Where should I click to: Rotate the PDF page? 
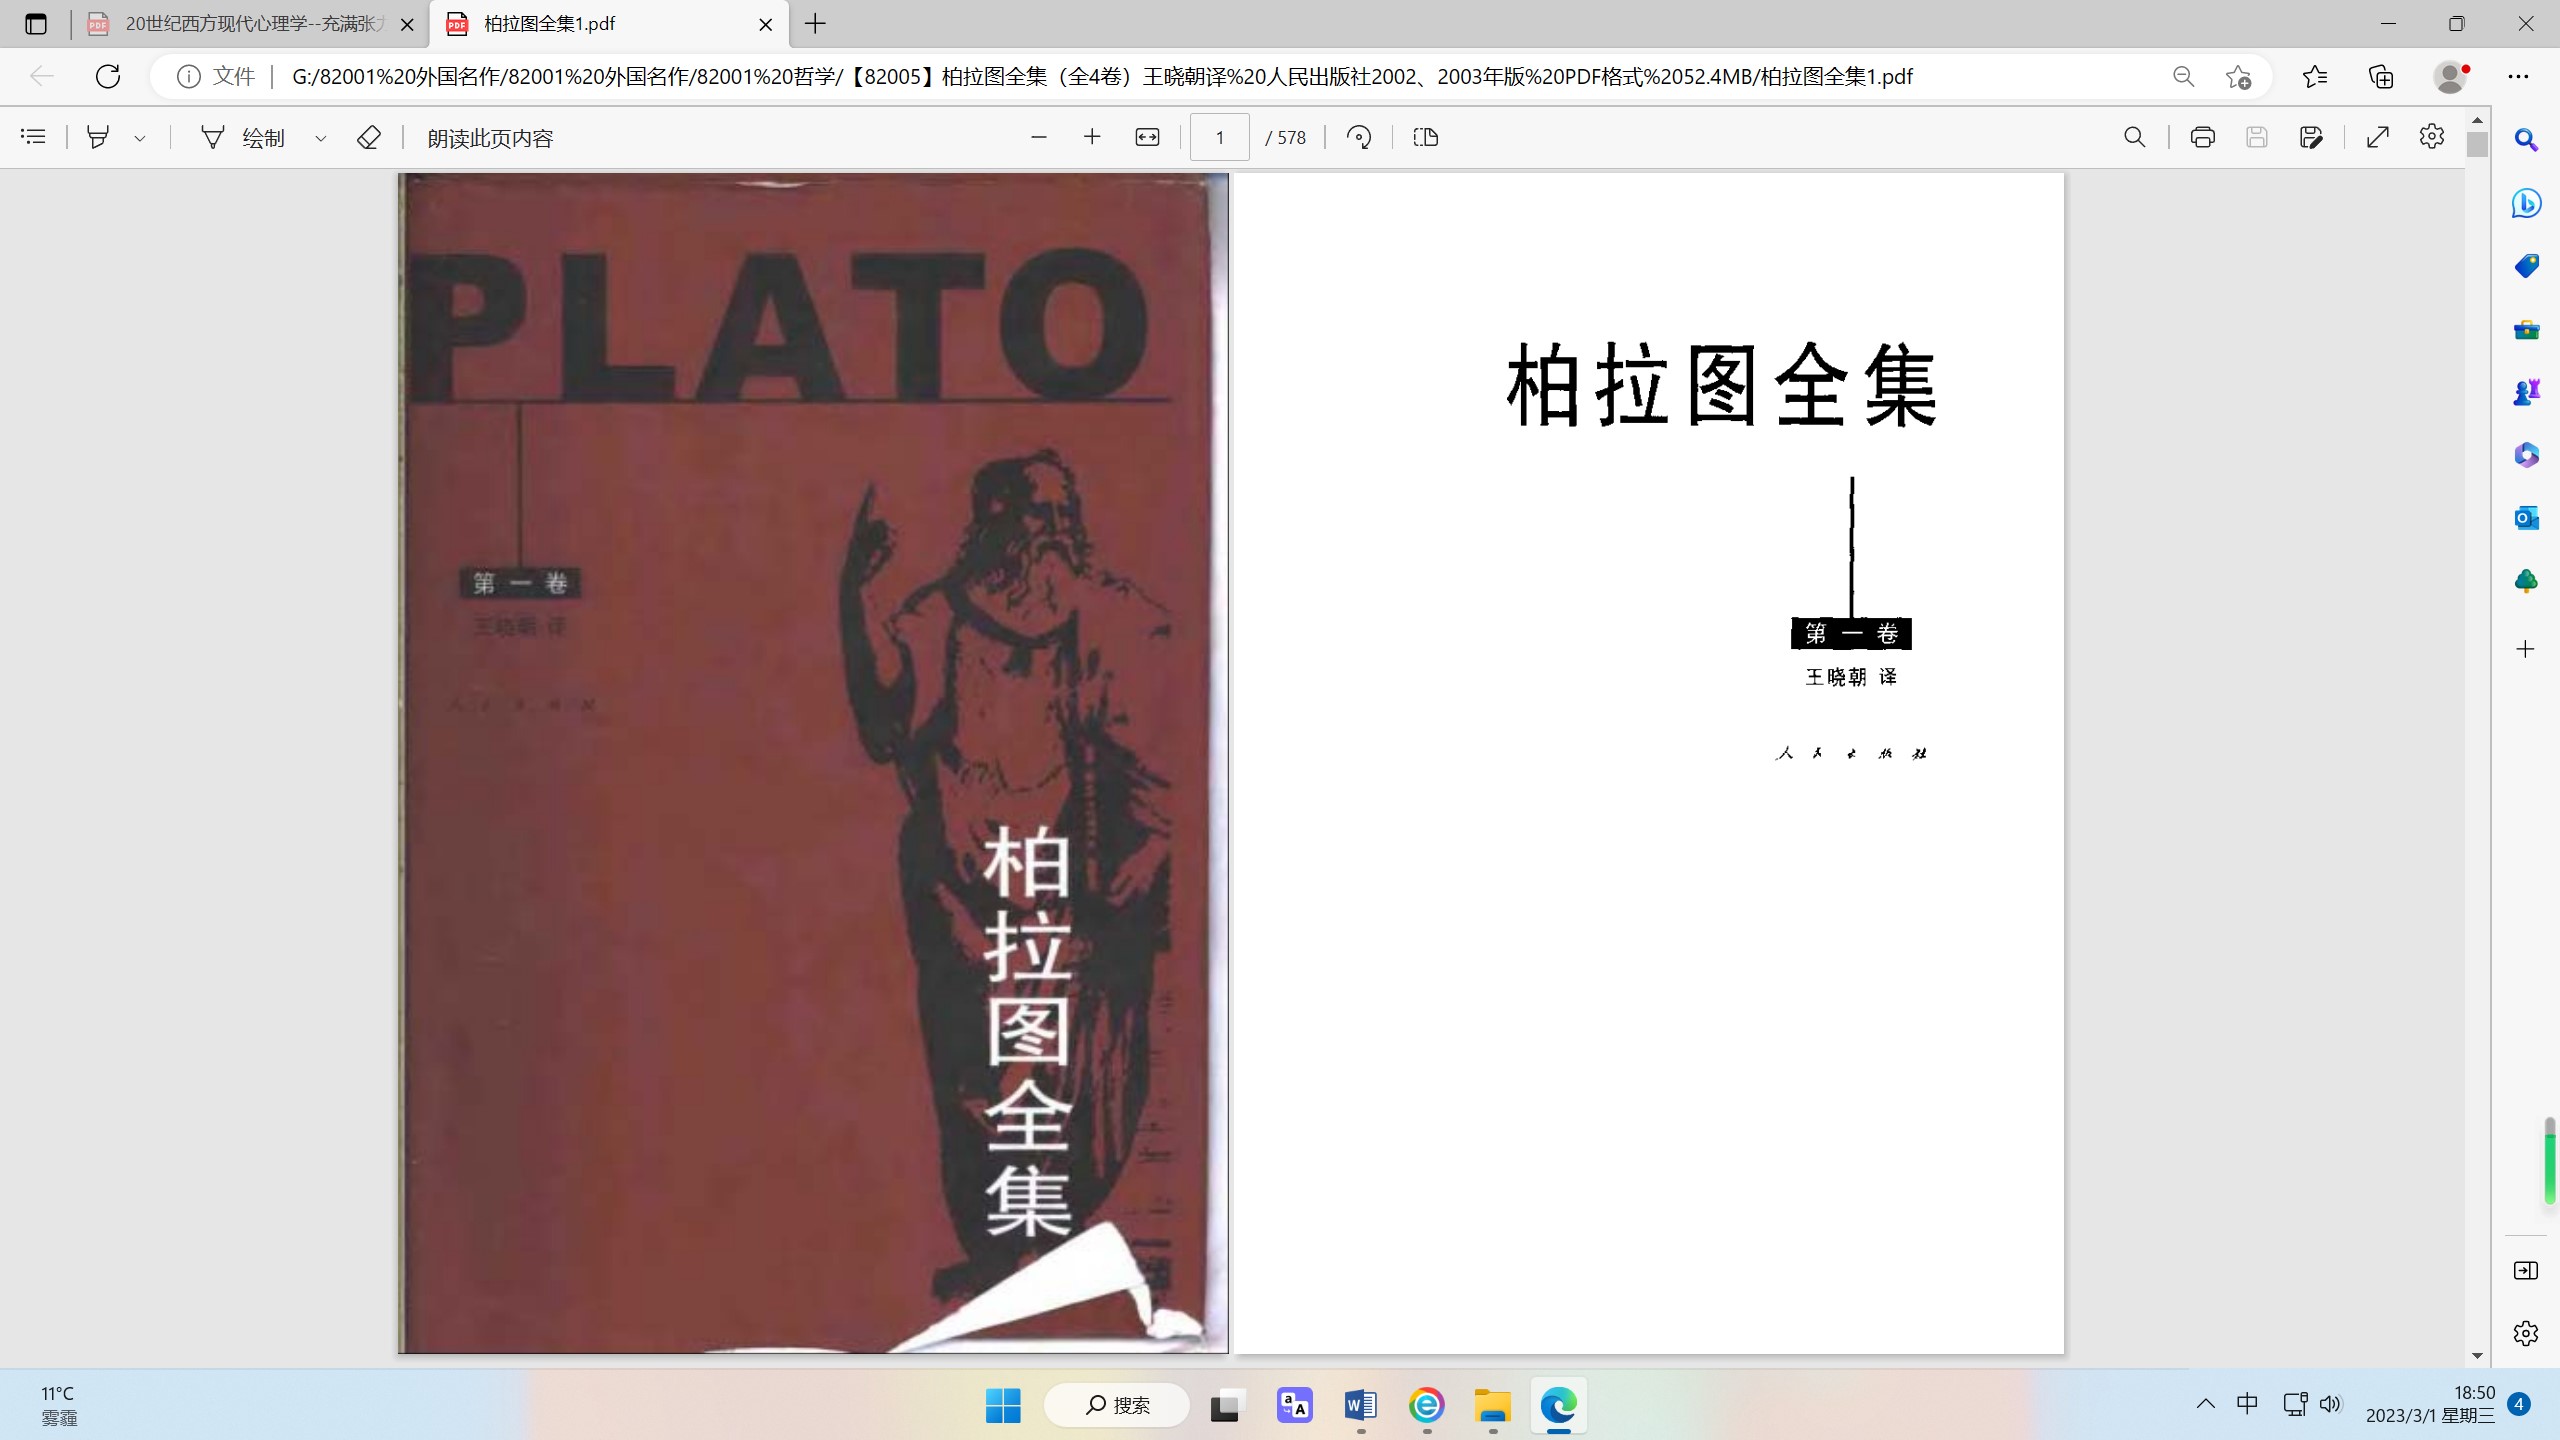coord(1358,137)
